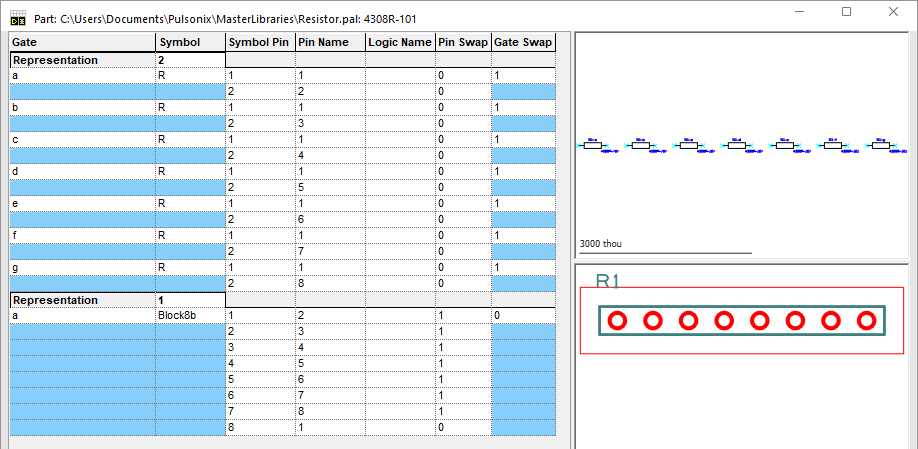Click the rightmost red pad in R1 footprint
Screen dimensions: 918x449
[866, 320]
